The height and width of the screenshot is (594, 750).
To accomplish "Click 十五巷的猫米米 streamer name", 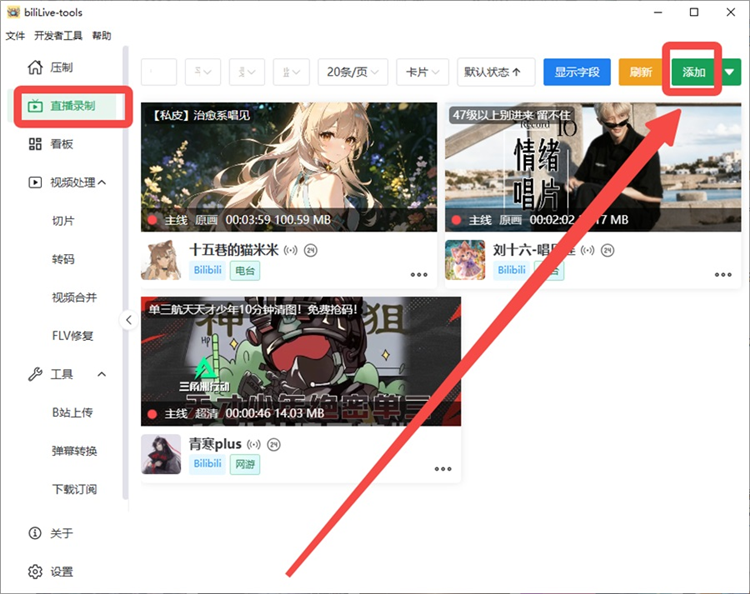I will (x=234, y=250).
